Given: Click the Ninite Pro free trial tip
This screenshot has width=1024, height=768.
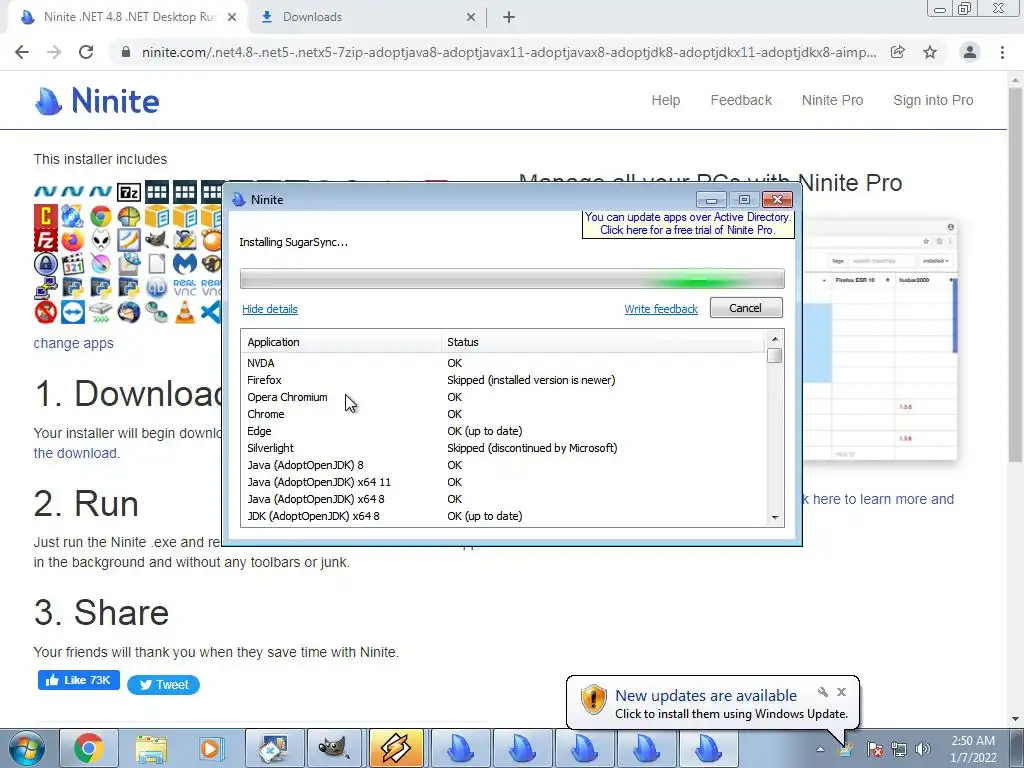Looking at the screenshot, I should 688,223.
